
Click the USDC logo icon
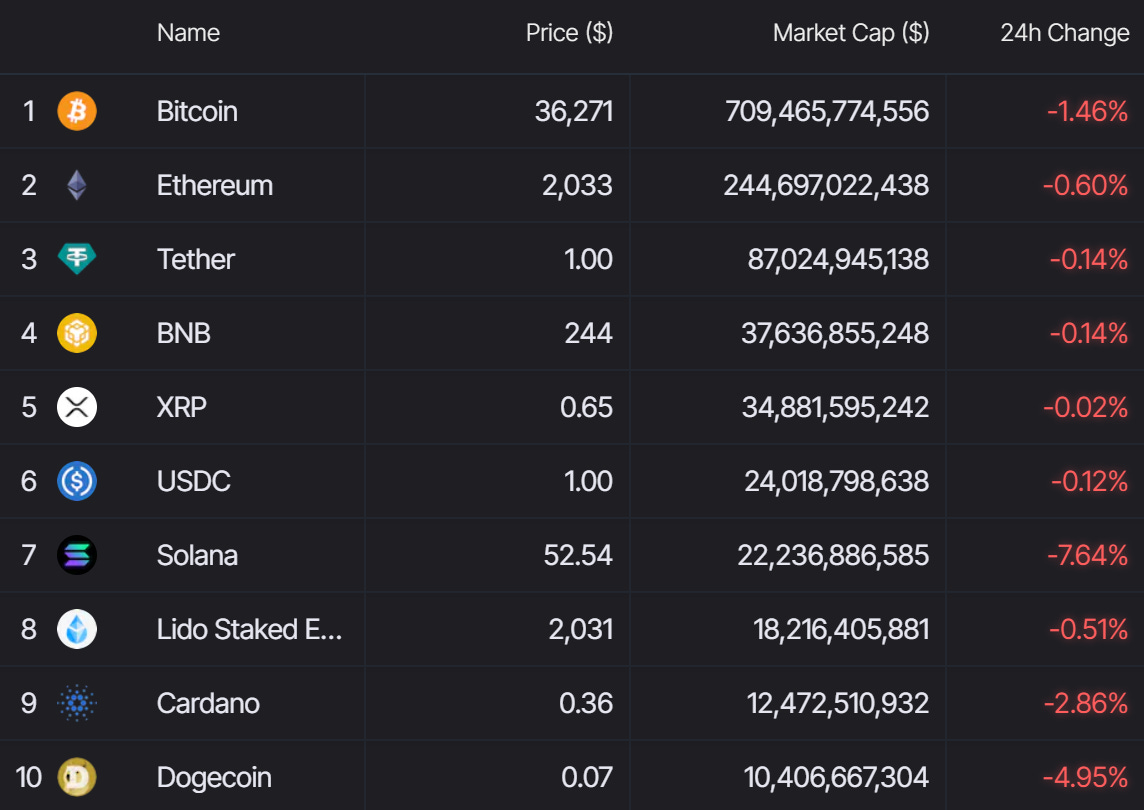pyautogui.click(x=77, y=481)
